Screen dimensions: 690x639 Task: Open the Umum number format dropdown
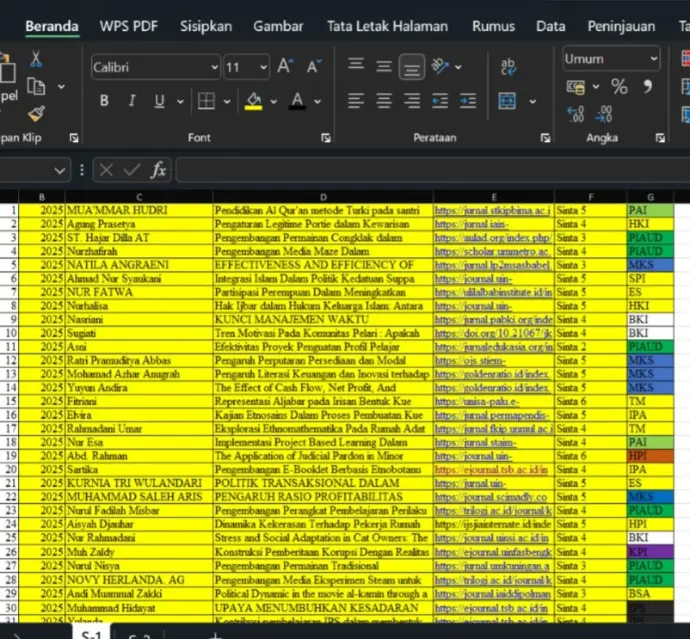coord(611,59)
